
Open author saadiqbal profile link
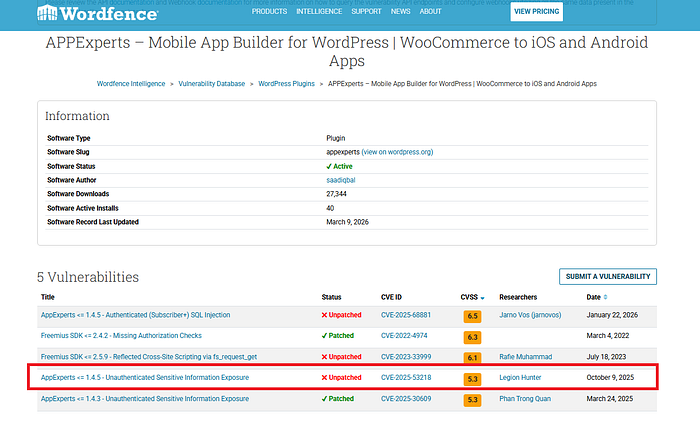click(x=341, y=180)
